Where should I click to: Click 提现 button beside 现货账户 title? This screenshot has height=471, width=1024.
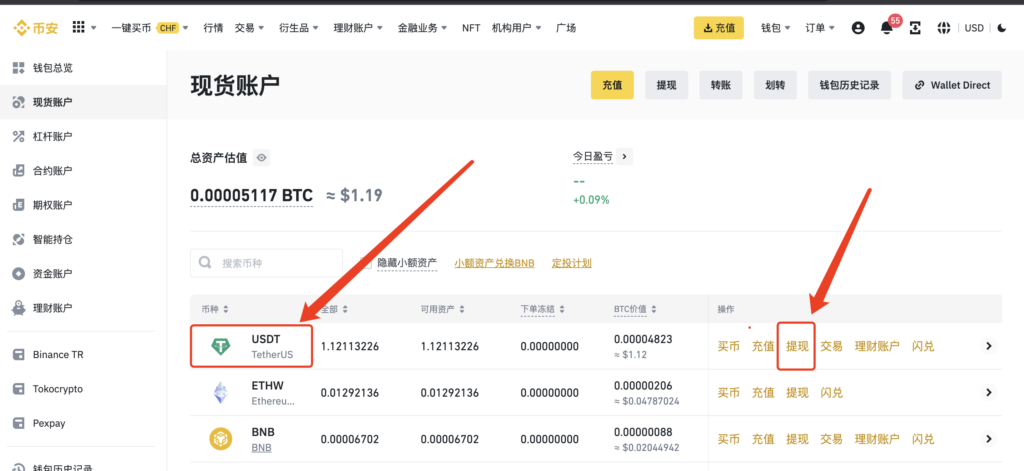pyautogui.click(x=666, y=85)
